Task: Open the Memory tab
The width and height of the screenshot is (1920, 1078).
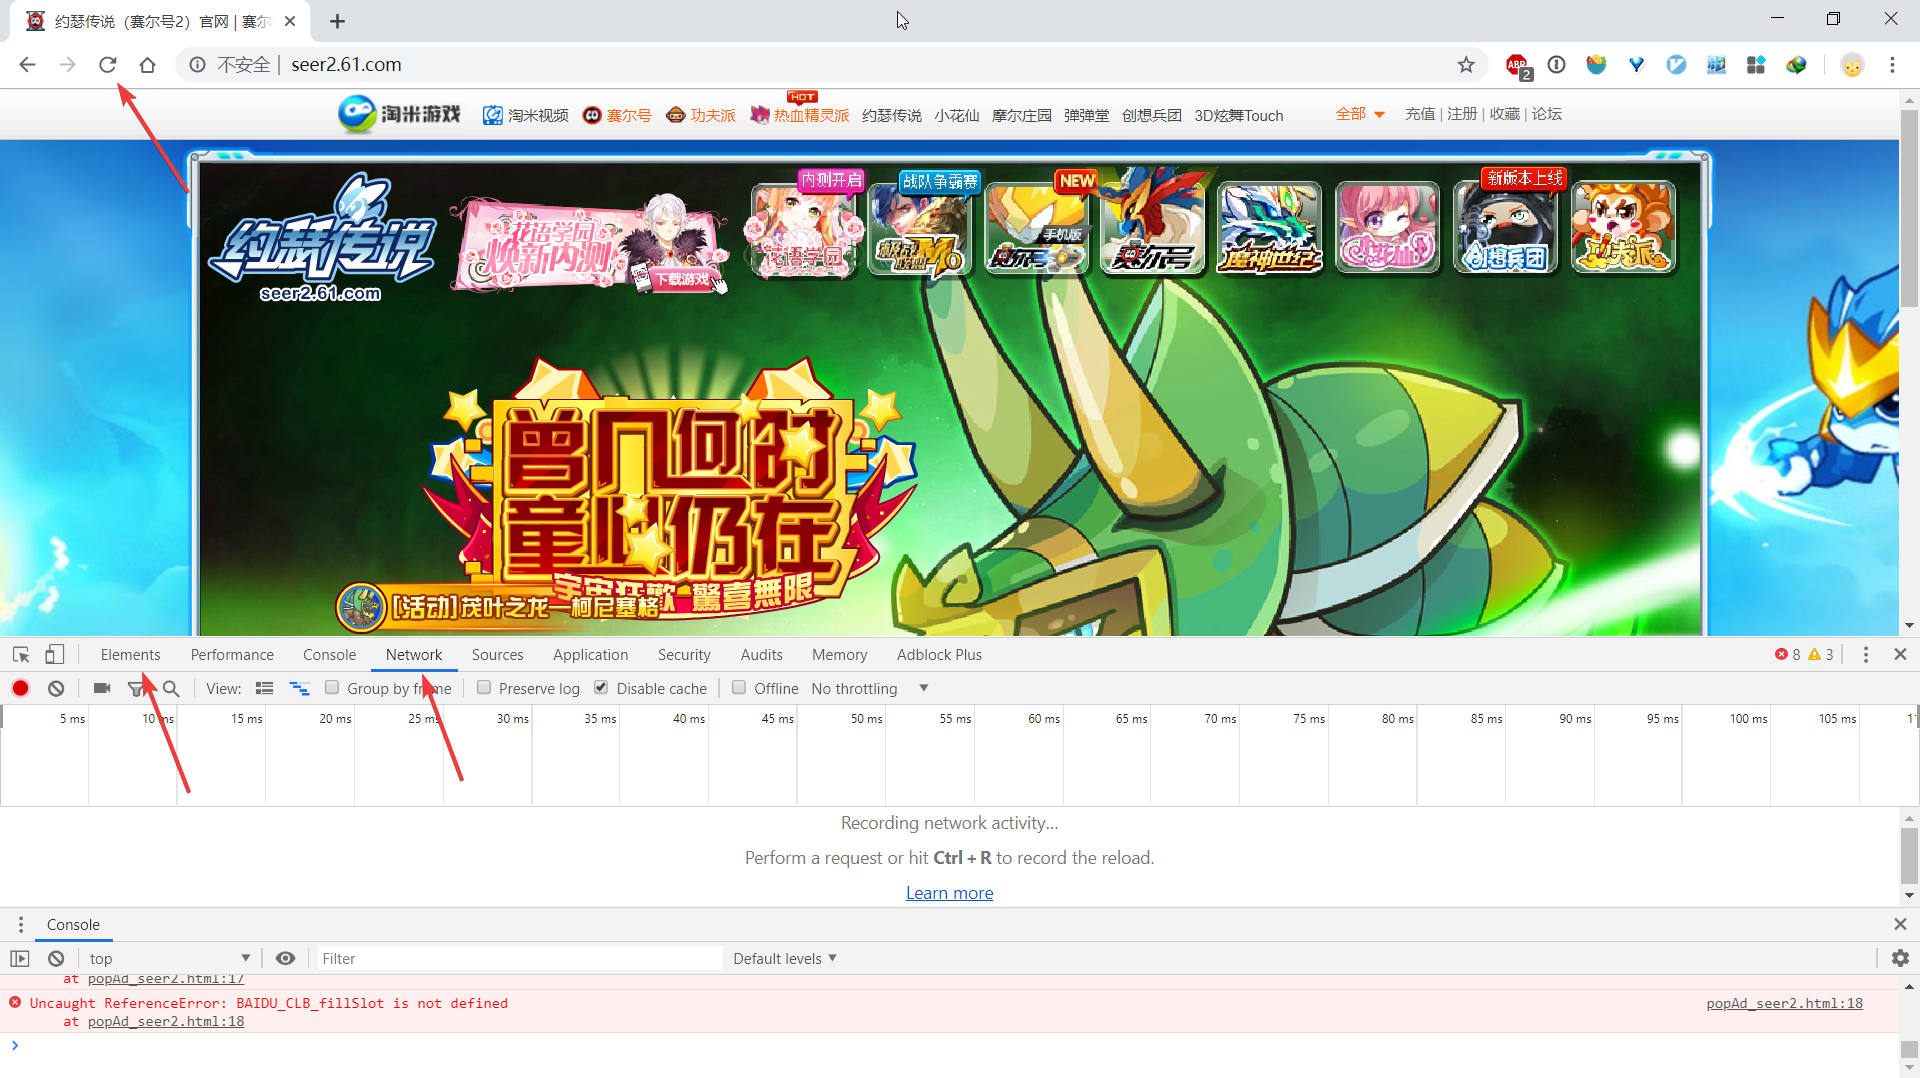Action: [839, 654]
